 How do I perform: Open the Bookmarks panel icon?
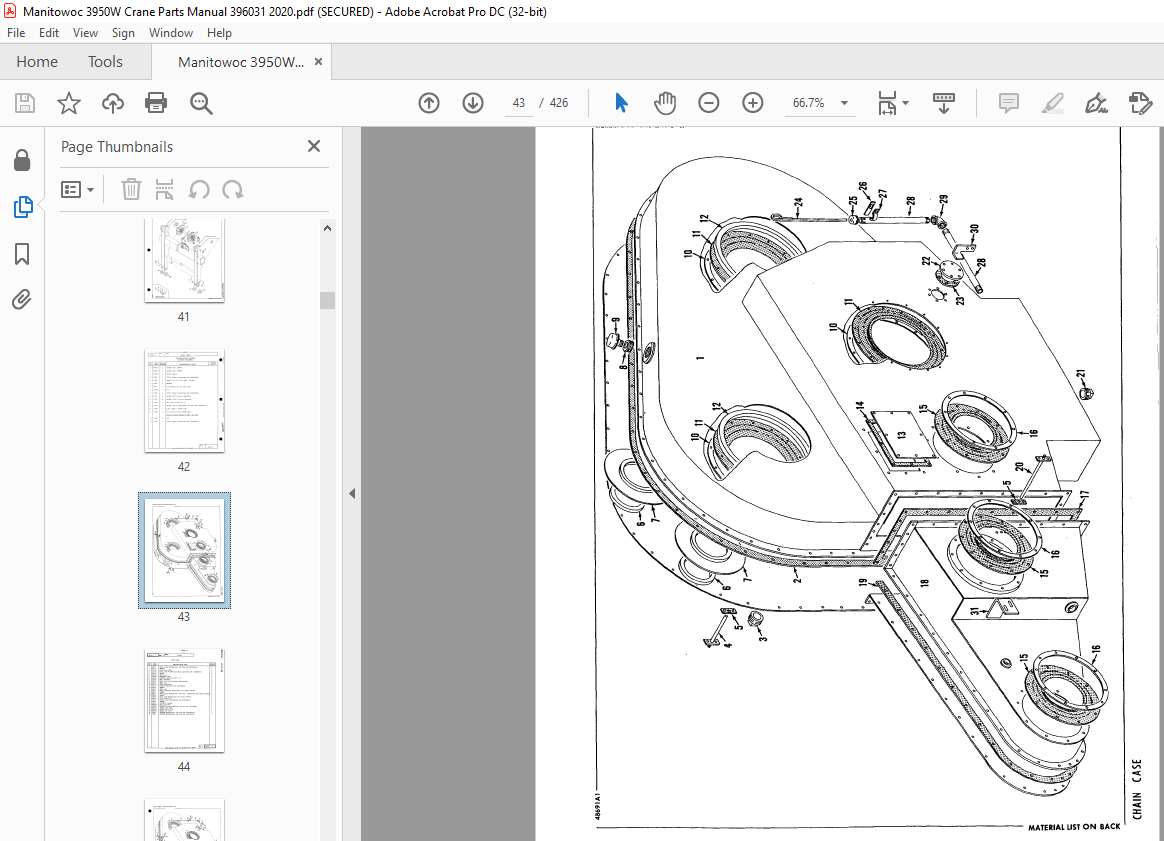coord(22,254)
